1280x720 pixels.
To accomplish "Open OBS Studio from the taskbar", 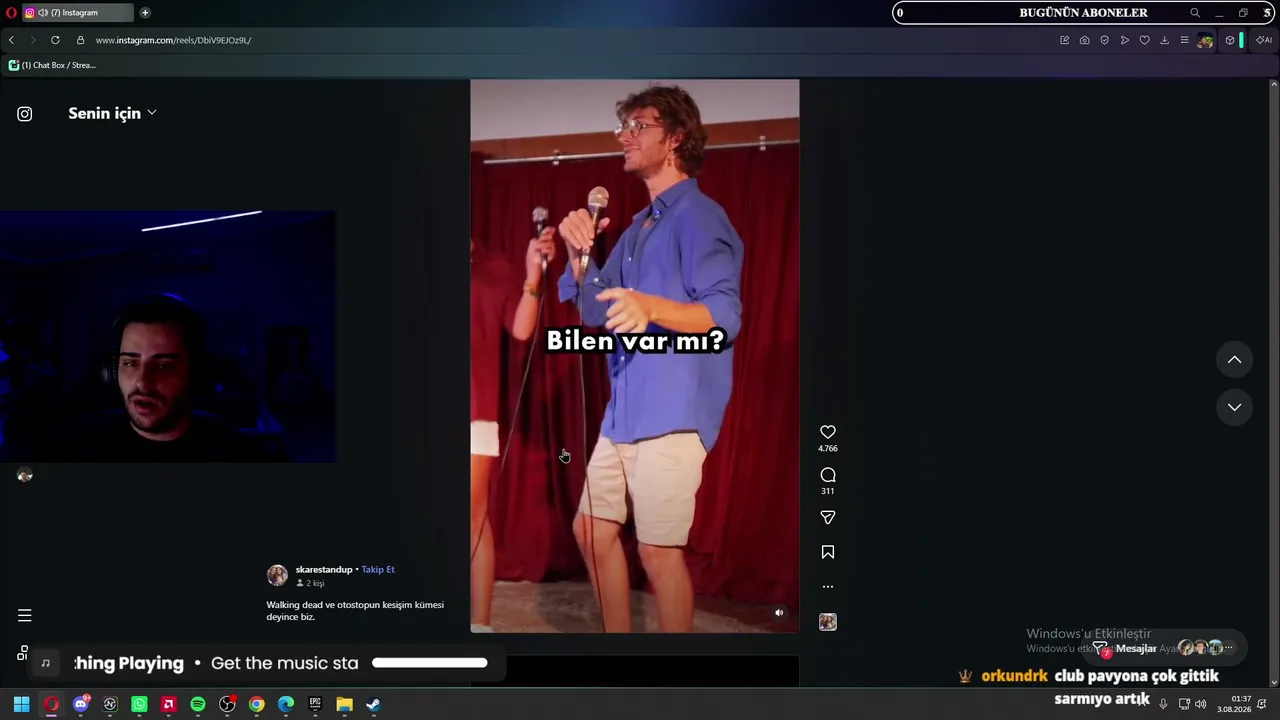I will 227,704.
